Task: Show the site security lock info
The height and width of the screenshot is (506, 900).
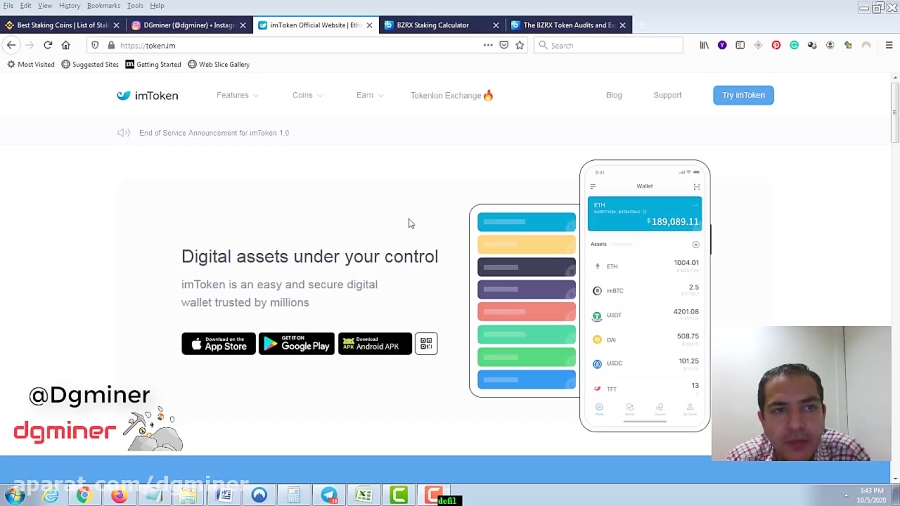Action: pyautogui.click(x=111, y=45)
